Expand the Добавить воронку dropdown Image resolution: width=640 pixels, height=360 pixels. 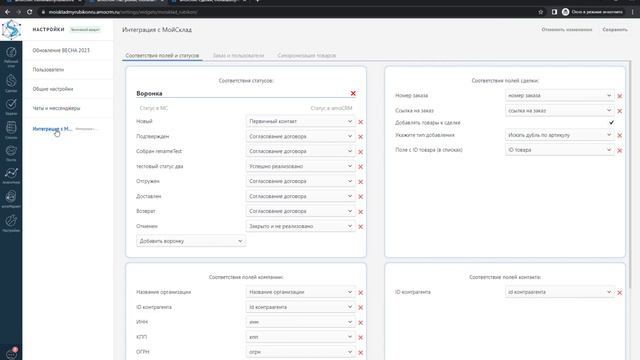coord(191,241)
